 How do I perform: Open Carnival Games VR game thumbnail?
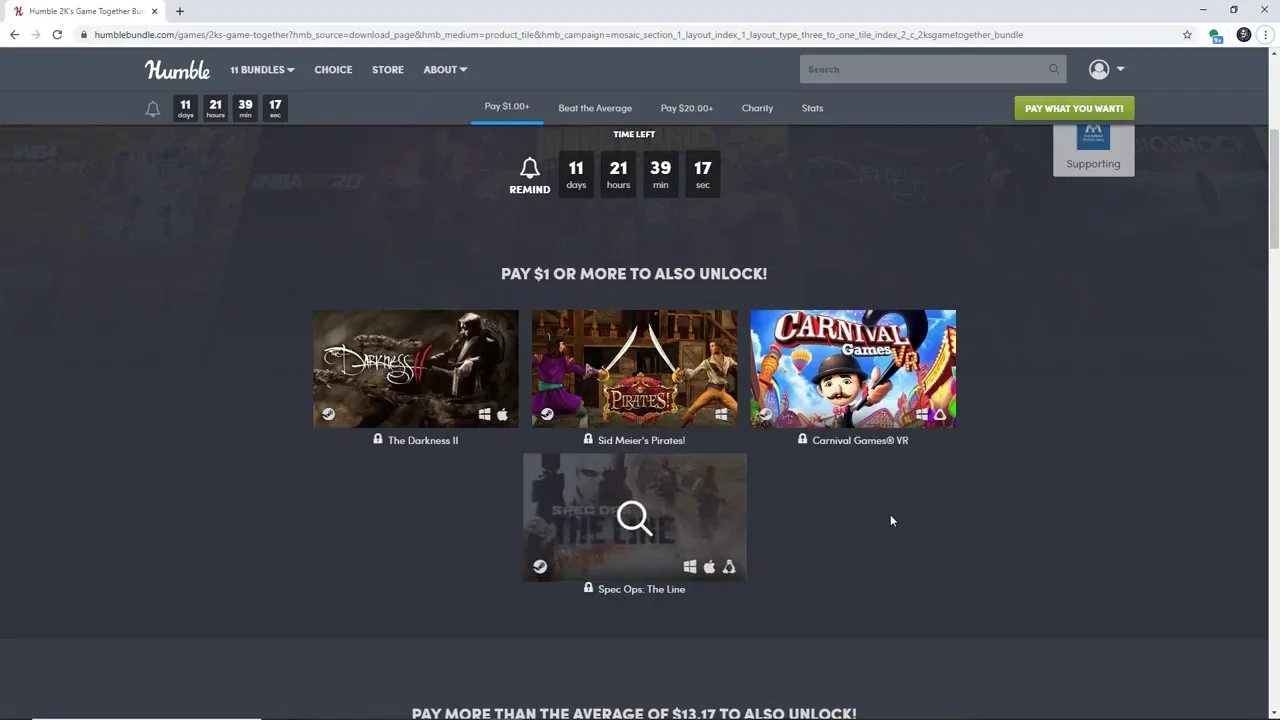coord(853,369)
